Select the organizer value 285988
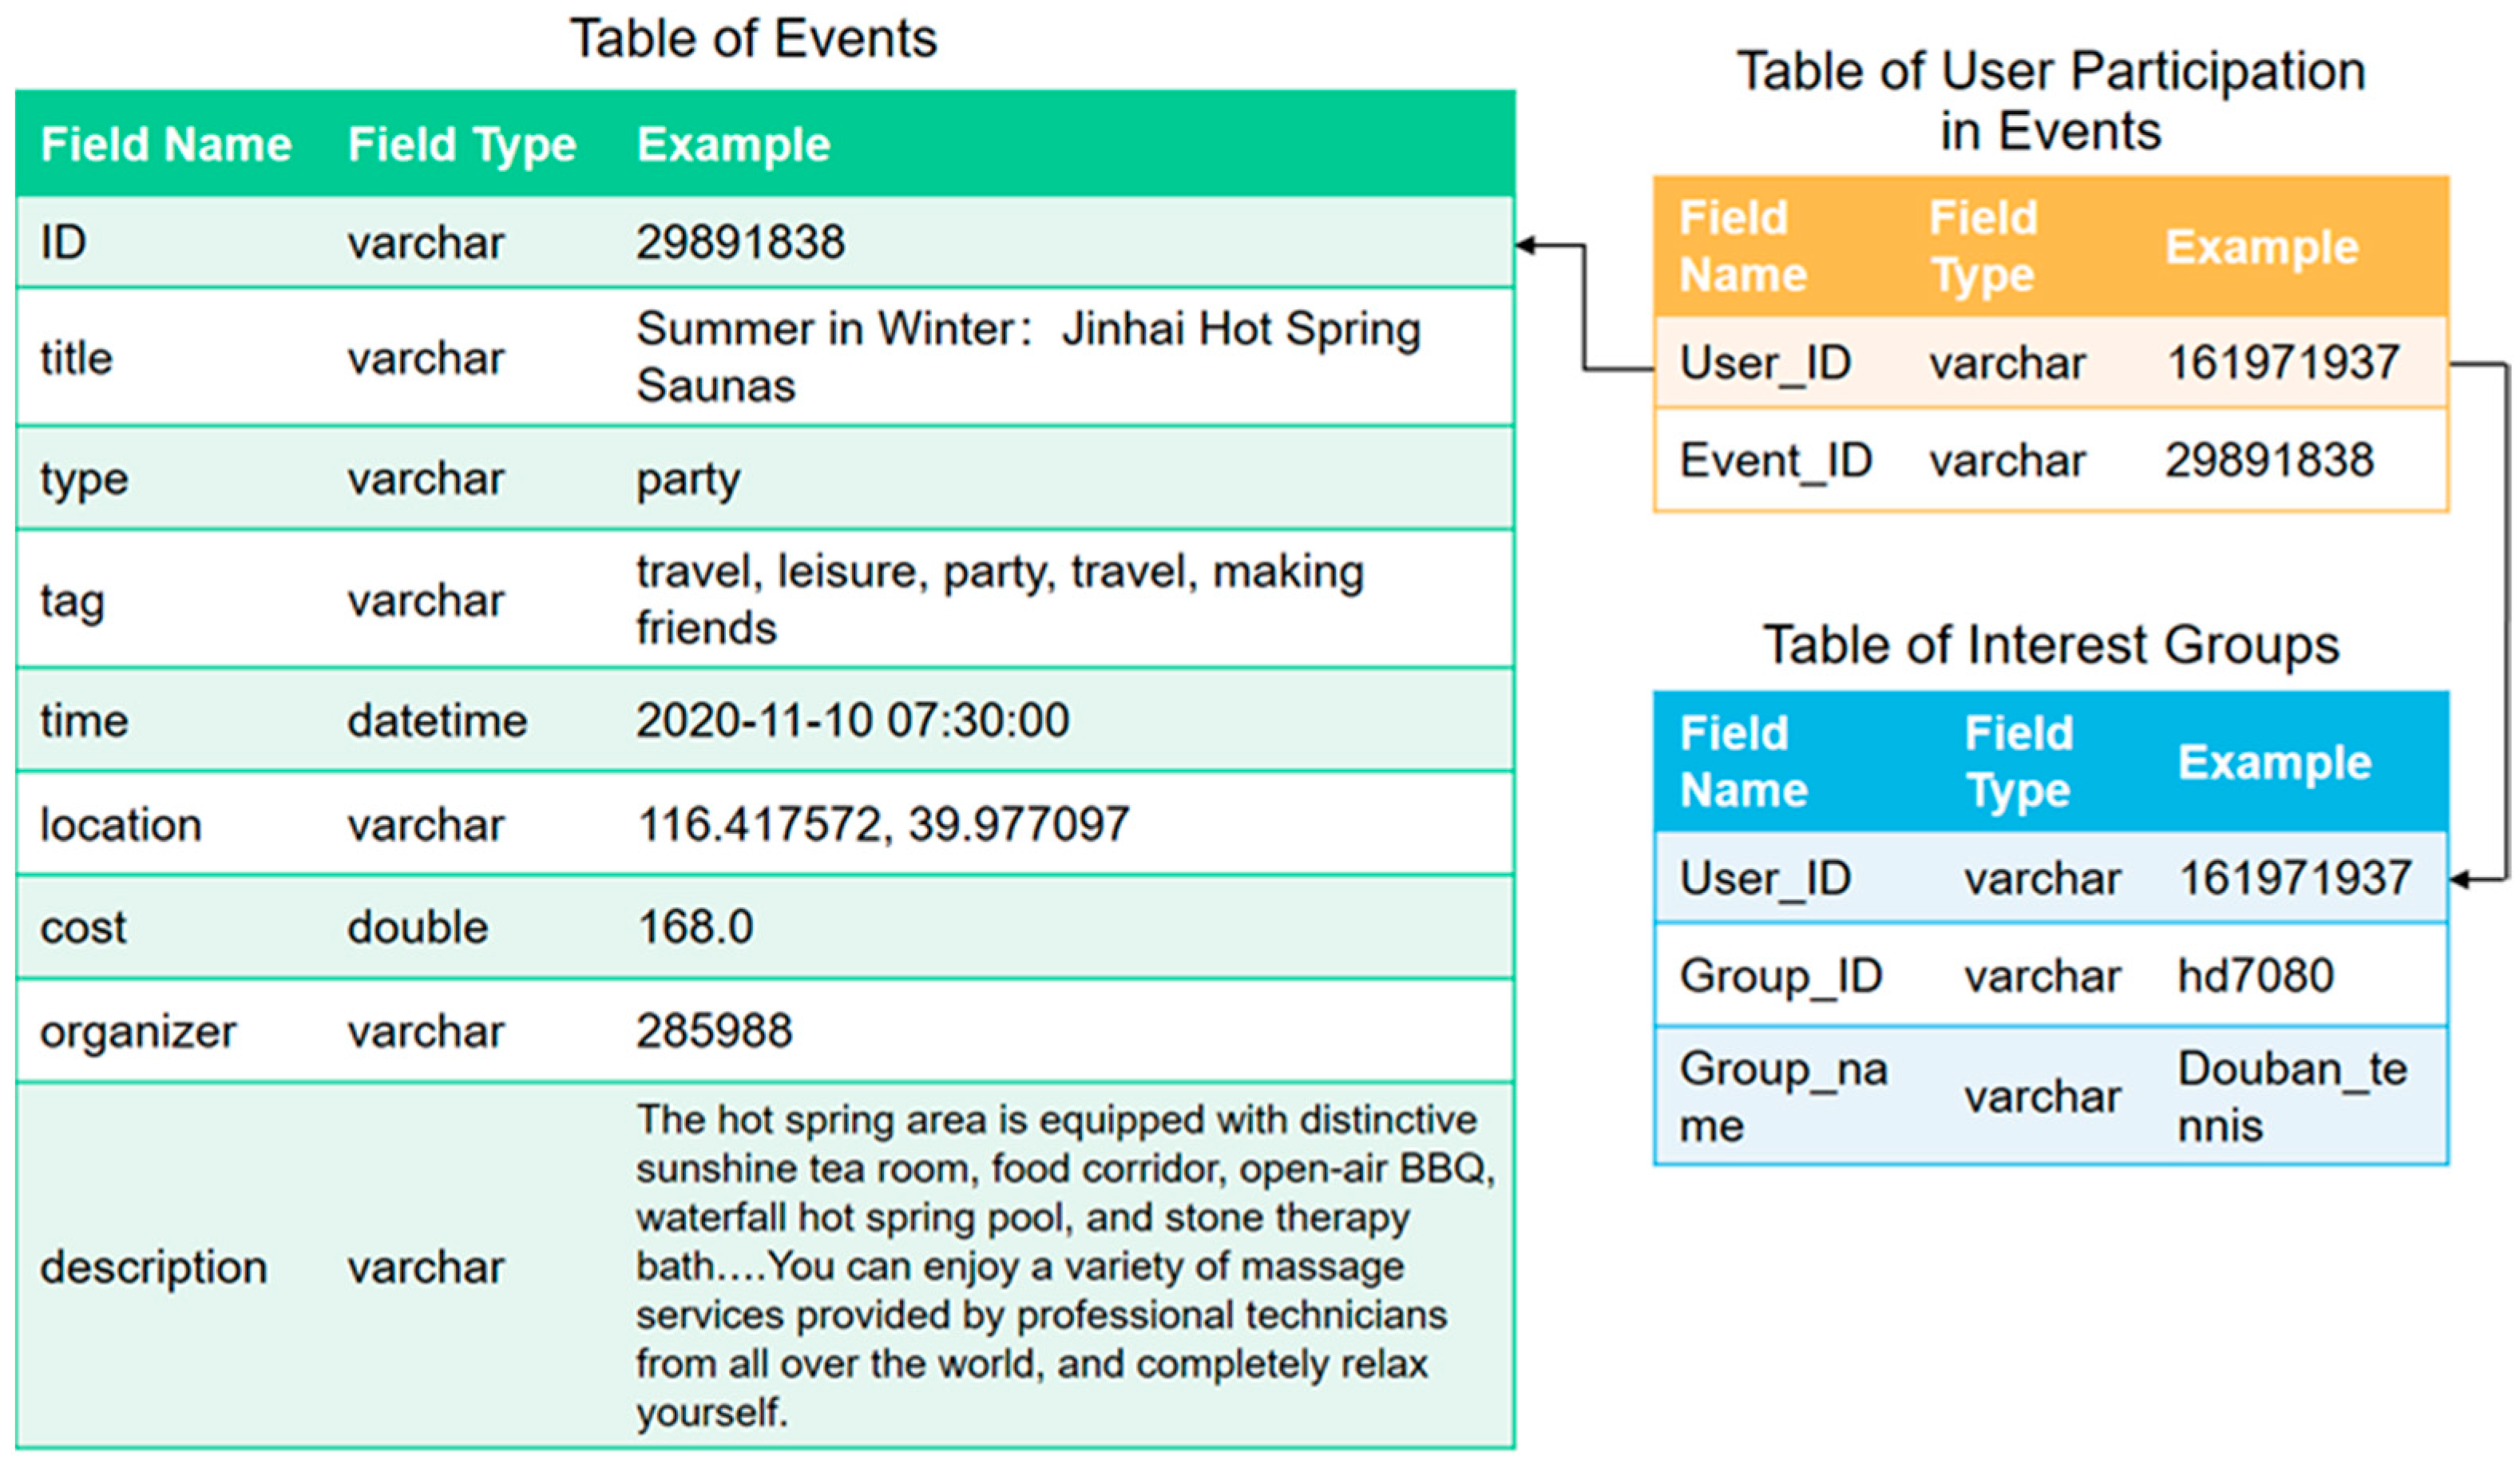The image size is (2520, 1464). 714,1031
